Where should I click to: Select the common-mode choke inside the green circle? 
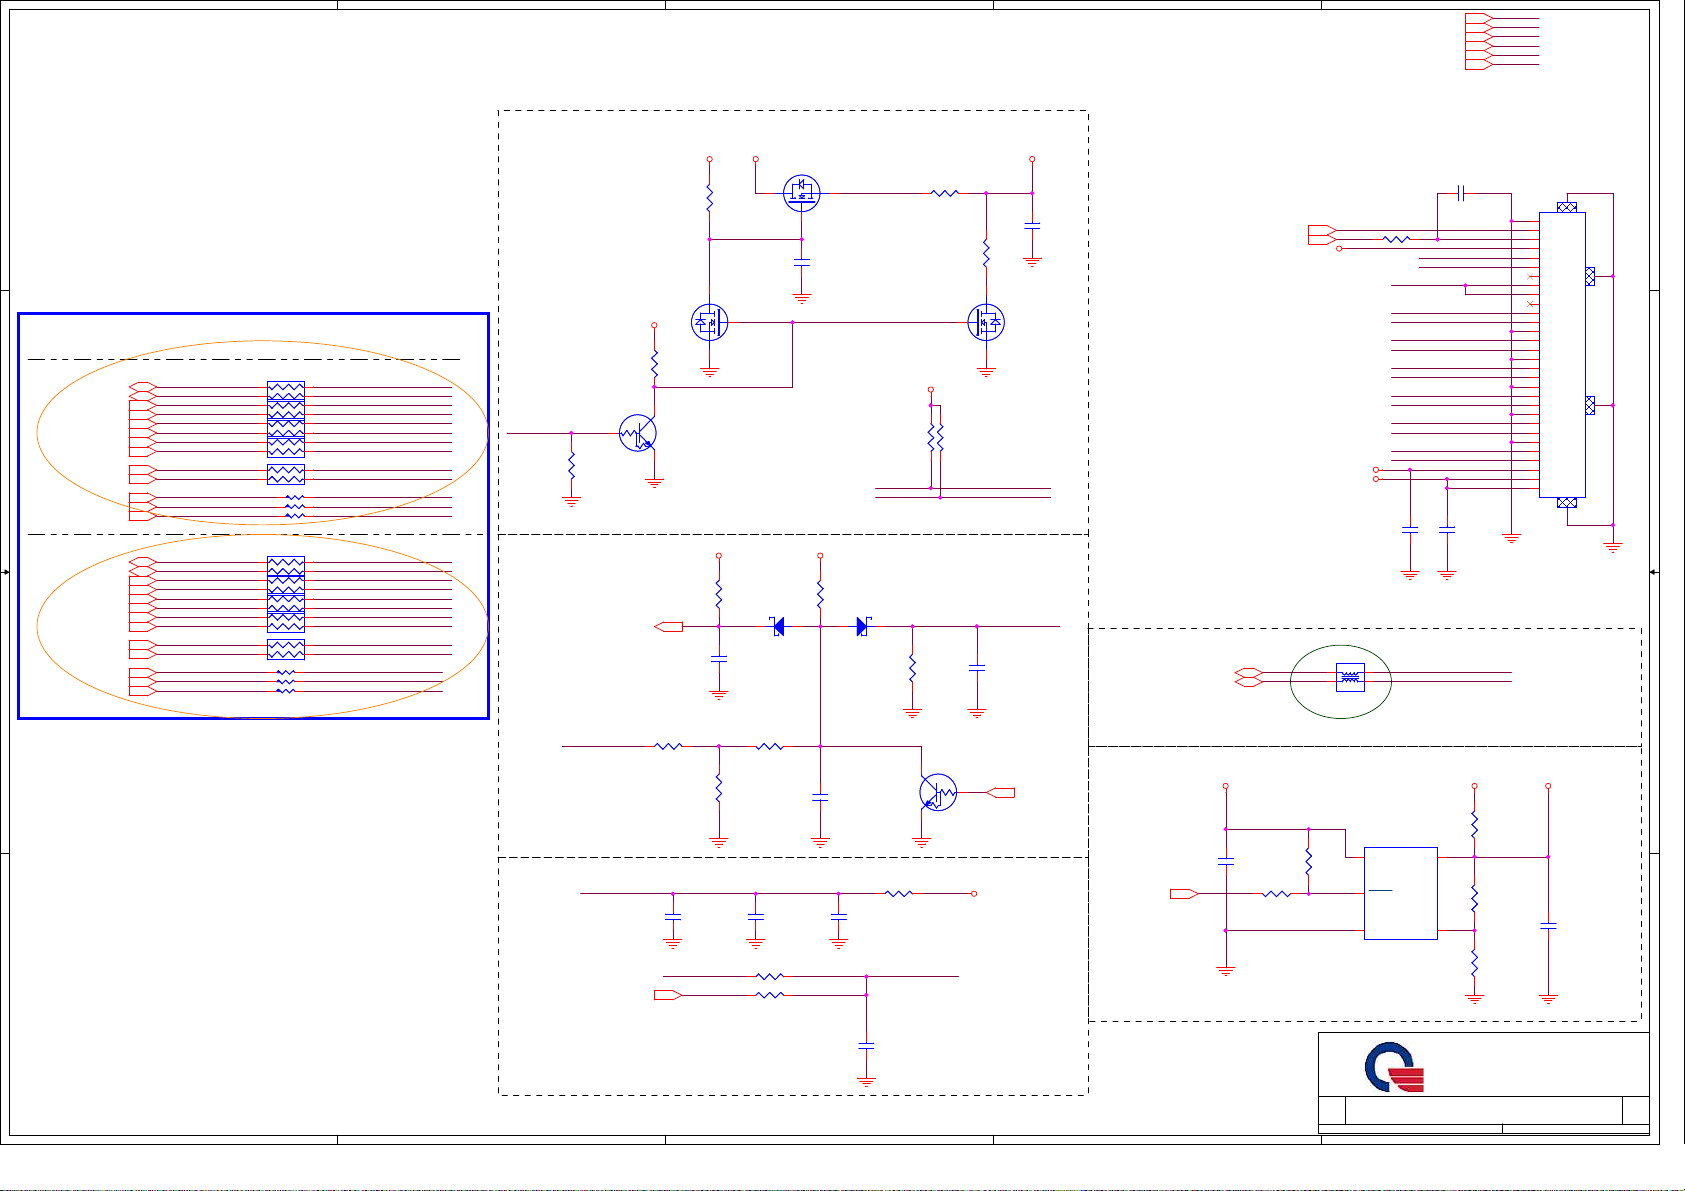tap(1350, 677)
